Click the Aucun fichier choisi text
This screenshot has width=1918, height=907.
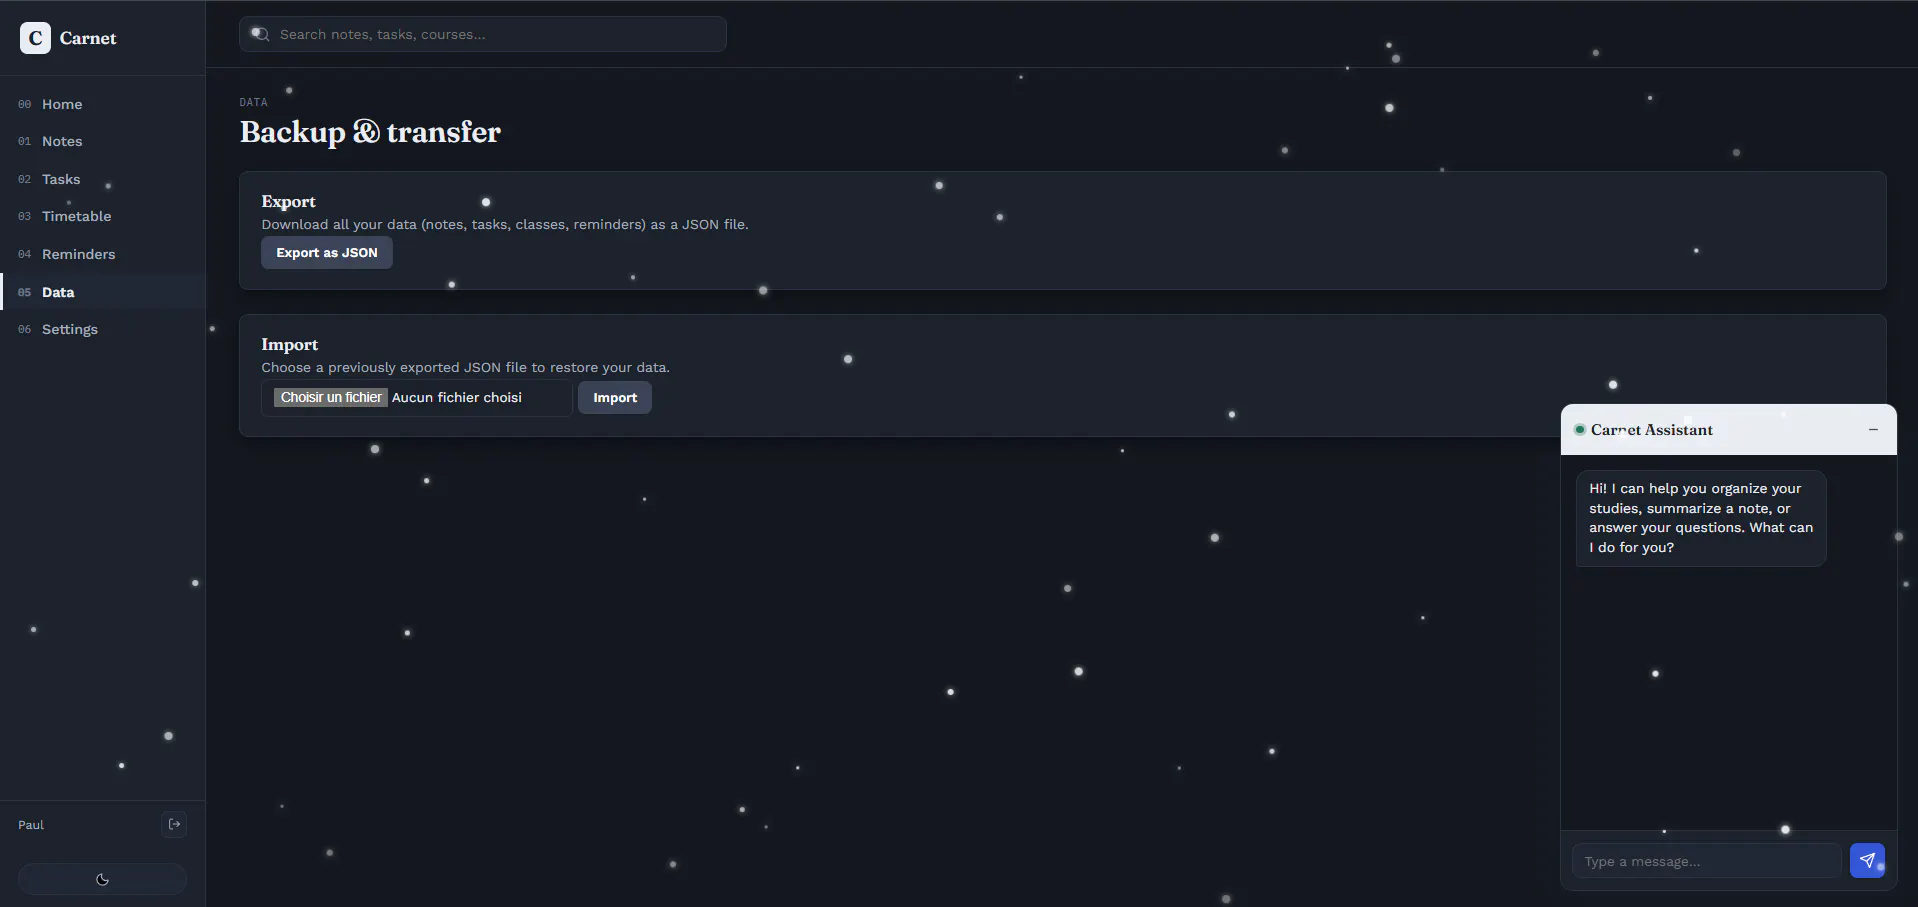pos(457,397)
